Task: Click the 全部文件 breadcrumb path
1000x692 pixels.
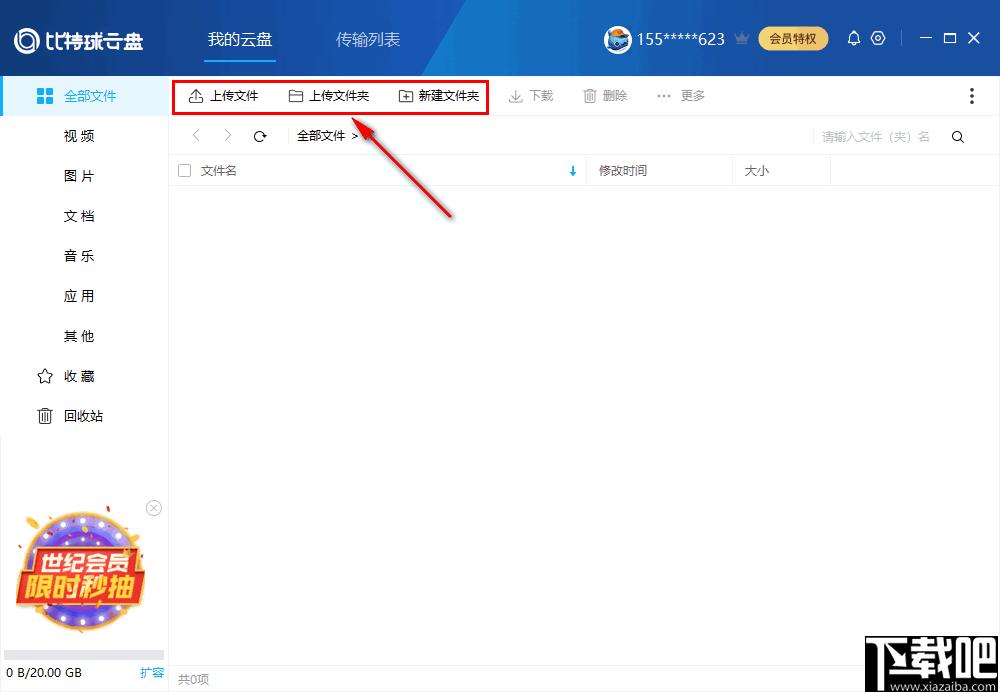Action: (321, 136)
